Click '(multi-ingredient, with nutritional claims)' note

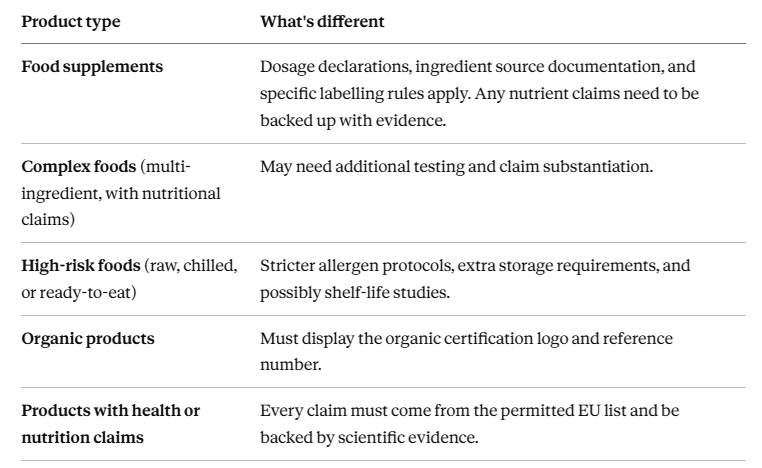(x=121, y=193)
